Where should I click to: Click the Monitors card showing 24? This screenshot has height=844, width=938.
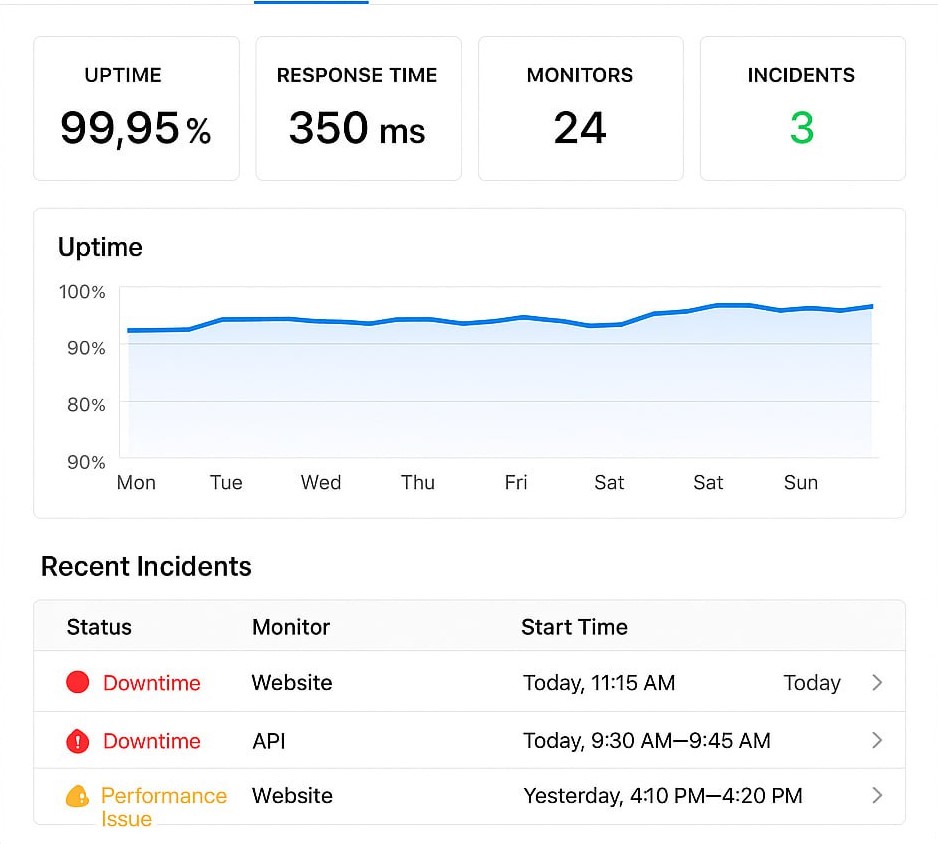click(580, 109)
